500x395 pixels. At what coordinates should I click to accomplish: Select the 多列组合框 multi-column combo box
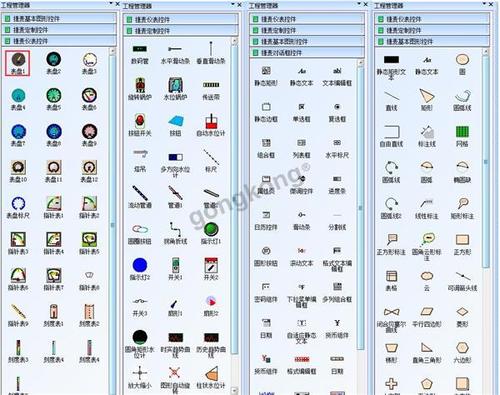tap(337, 293)
